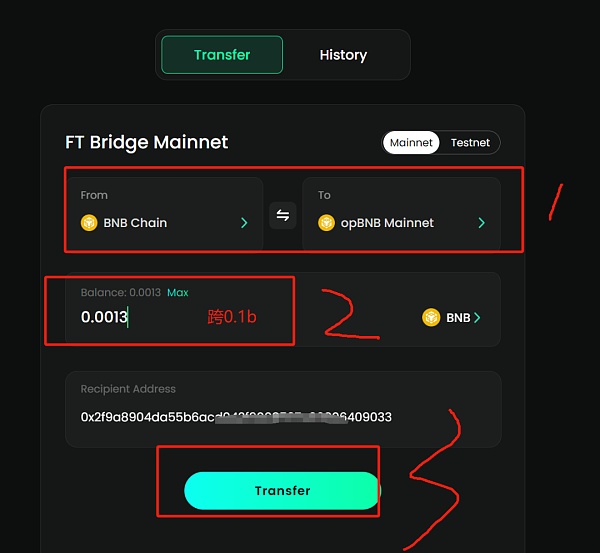Click the swap direction arrows icon
The width and height of the screenshot is (600, 553).
tap(283, 215)
